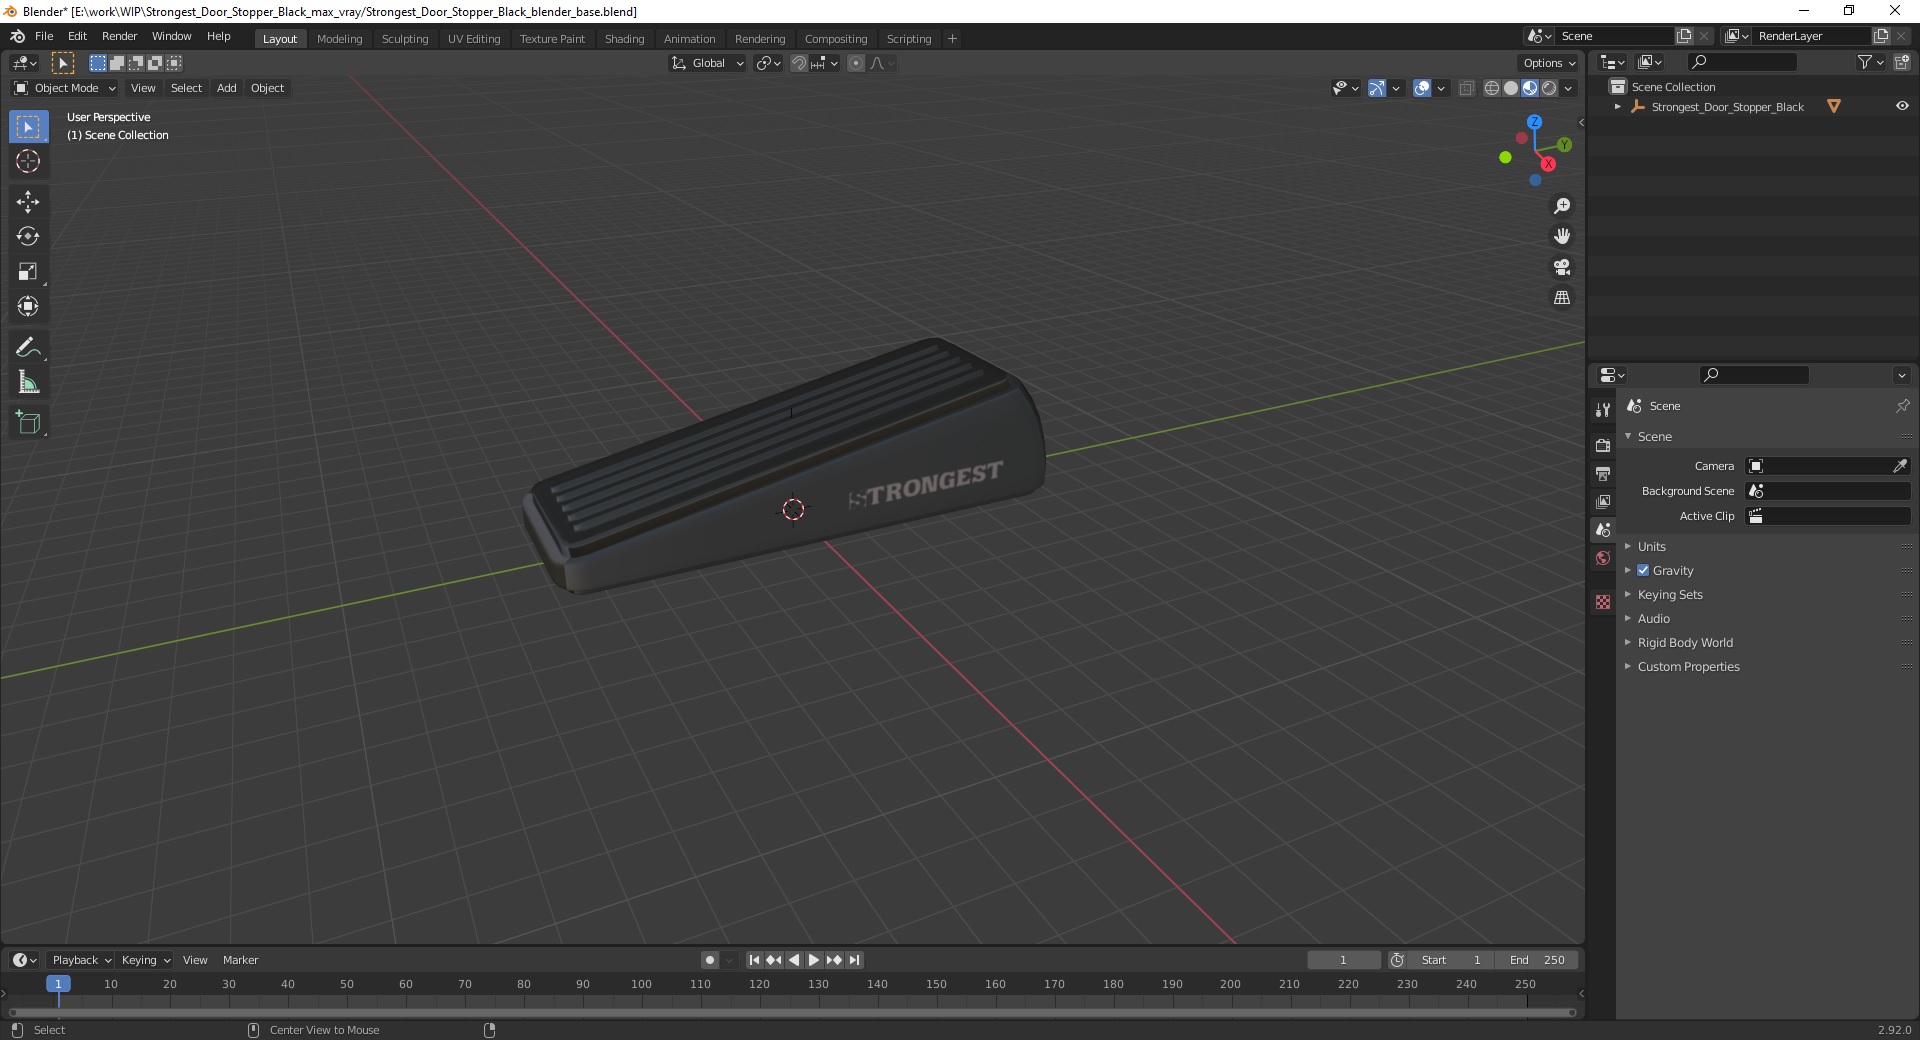The width and height of the screenshot is (1920, 1040).
Task: Switch to the Shading workspace tab
Action: [x=624, y=39]
